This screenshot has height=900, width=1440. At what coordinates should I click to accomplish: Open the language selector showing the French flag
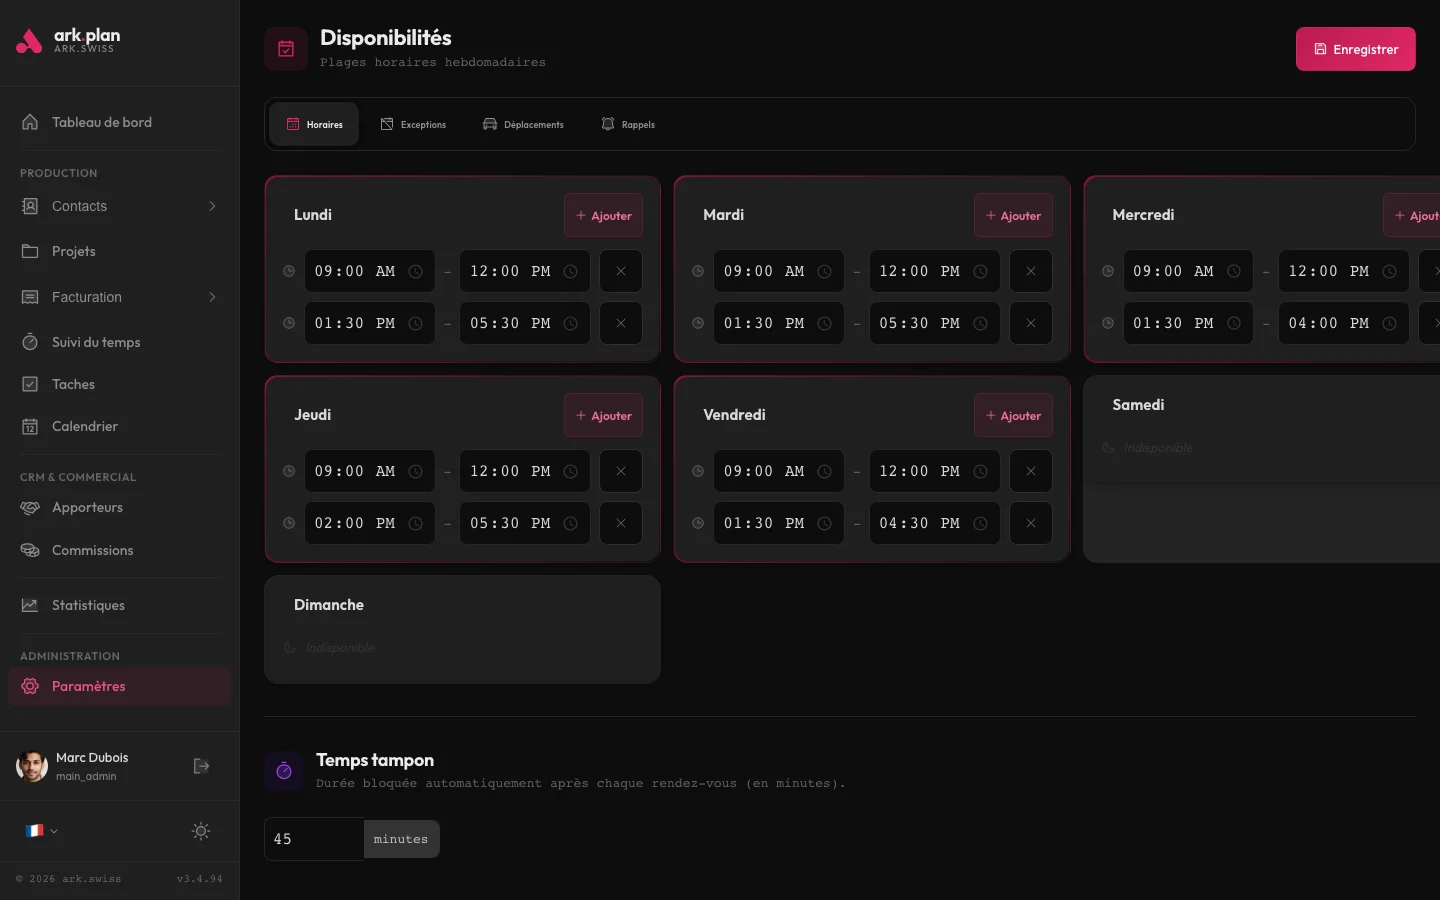pyautogui.click(x=41, y=831)
